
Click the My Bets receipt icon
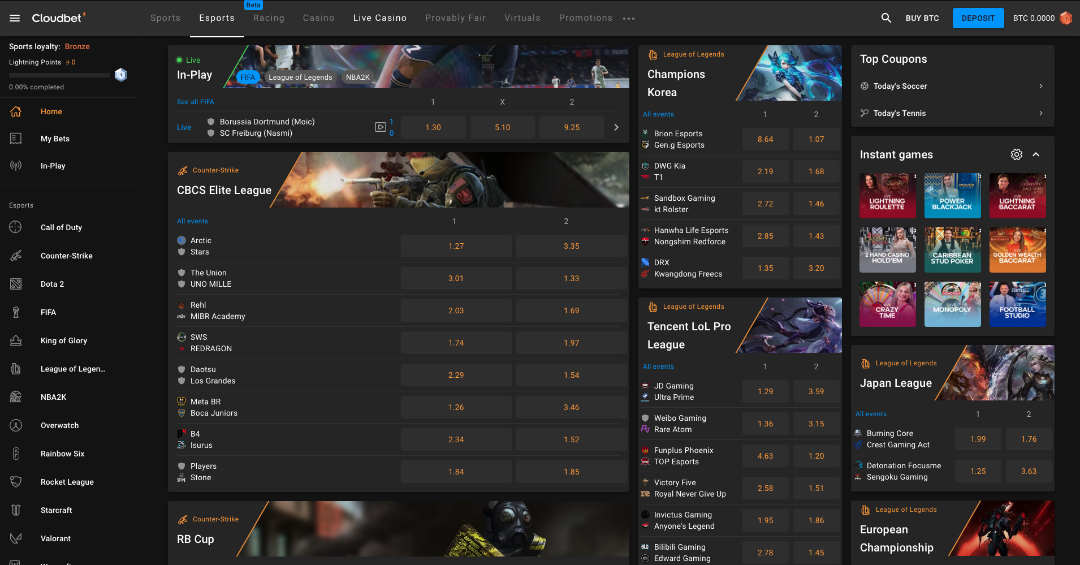coord(16,138)
